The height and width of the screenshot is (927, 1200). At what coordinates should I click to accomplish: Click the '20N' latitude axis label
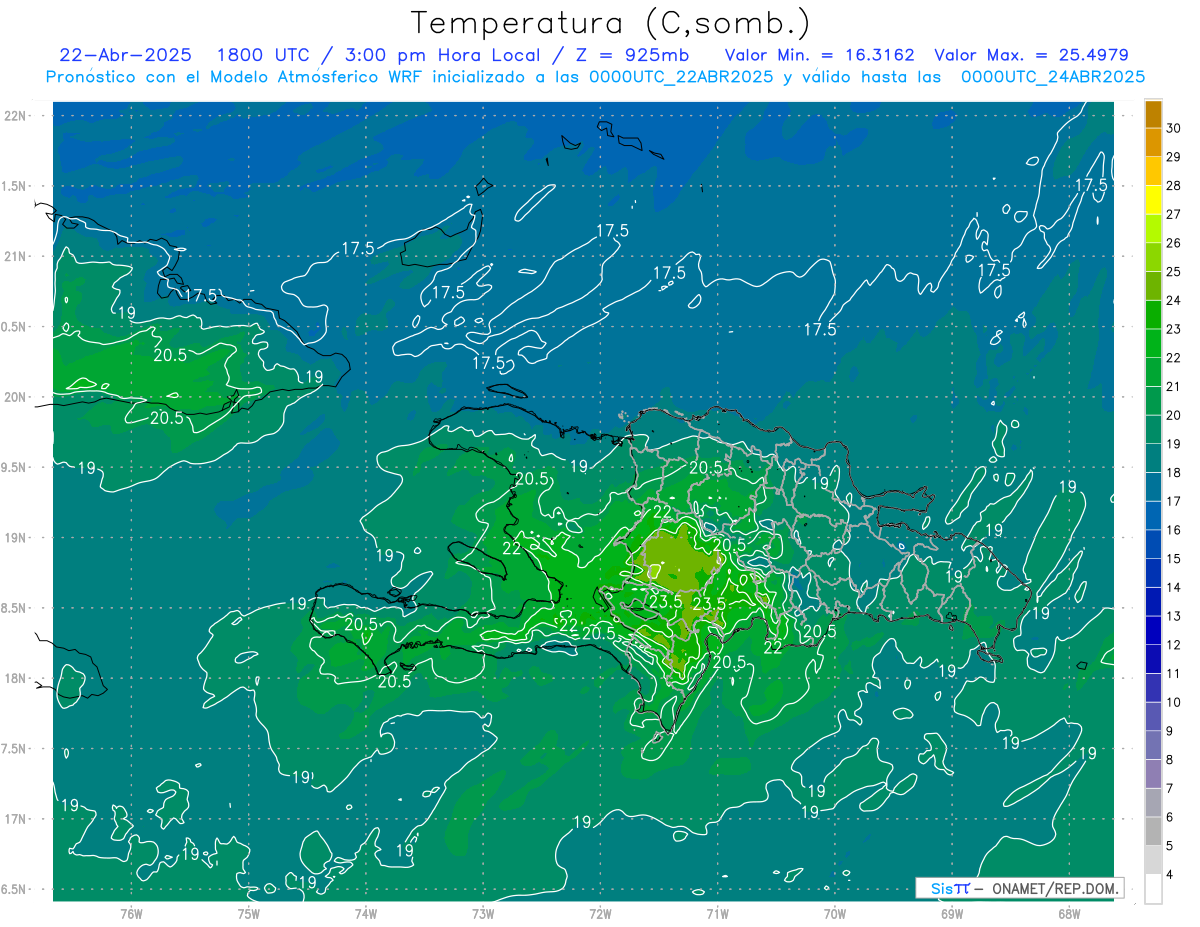[15, 397]
